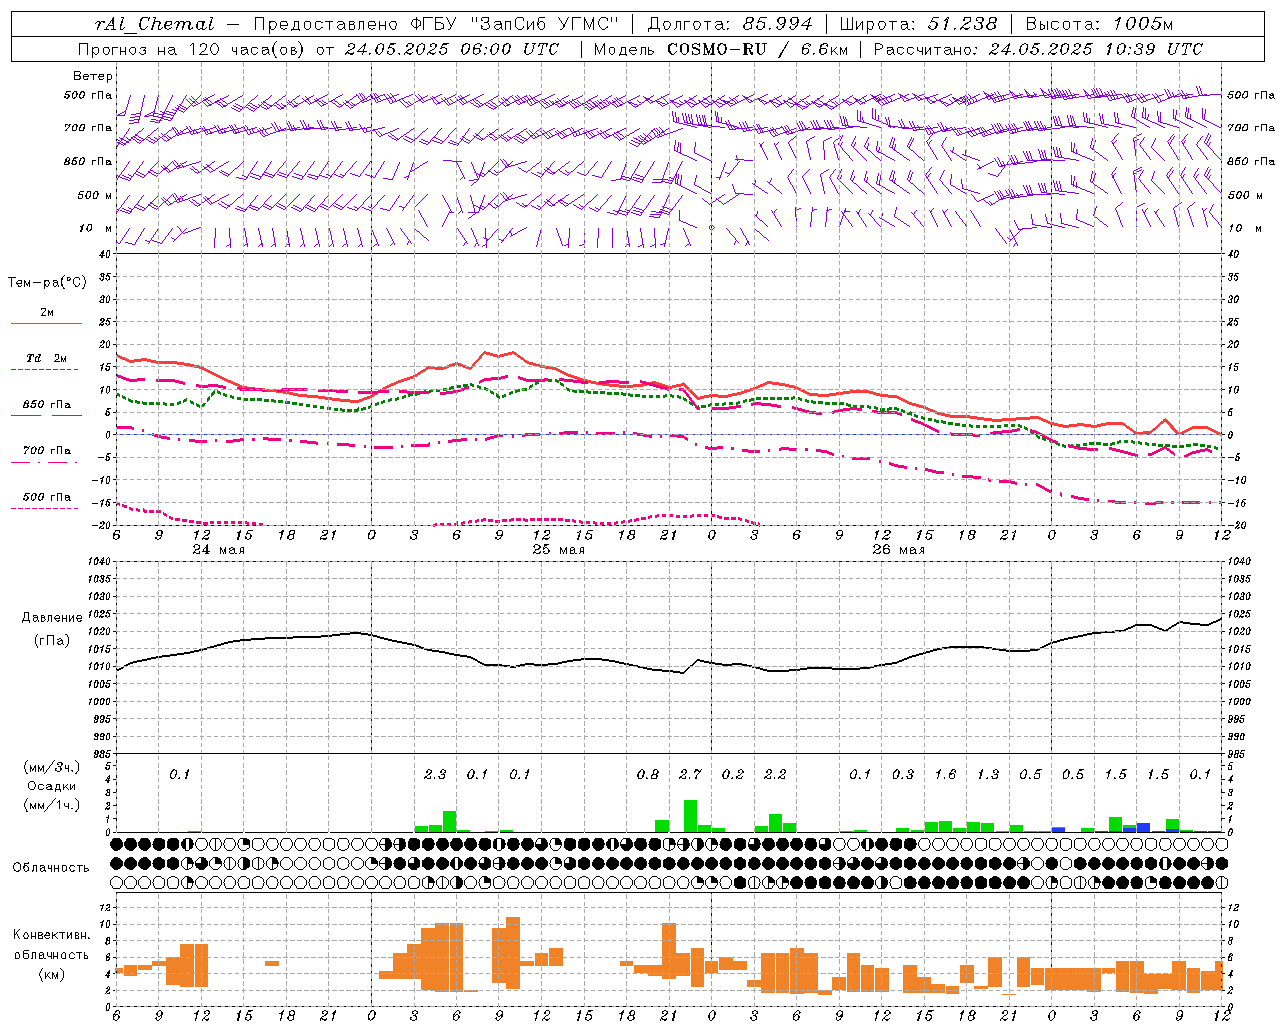Click the 'Прогноз на 120 часа(ов)' forecast start text
Screen dimensions: 1280x1024
pyautogui.click(x=192, y=49)
